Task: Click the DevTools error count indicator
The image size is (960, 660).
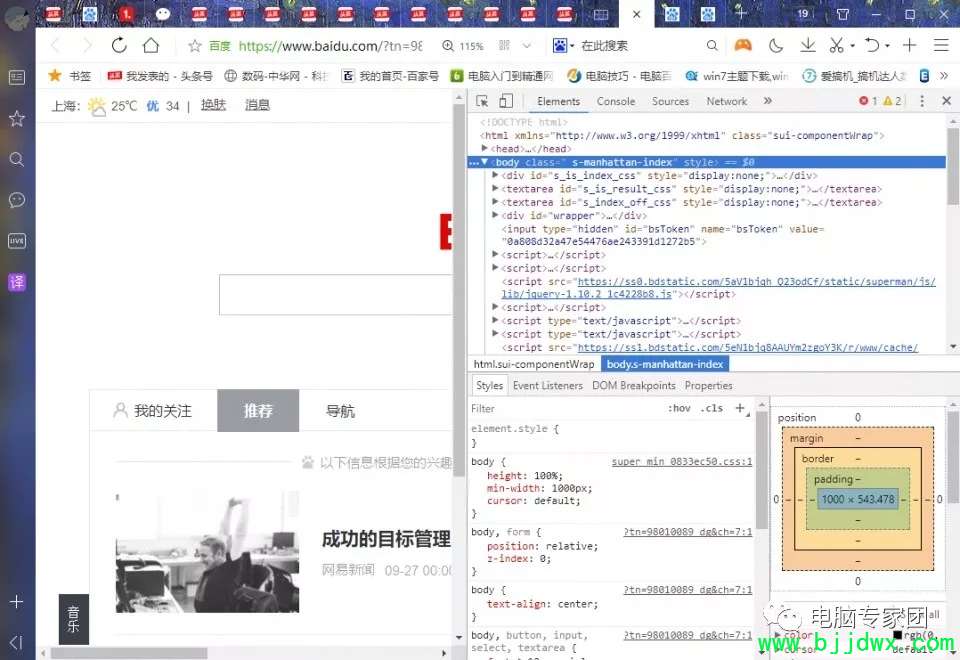Action: (x=868, y=101)
